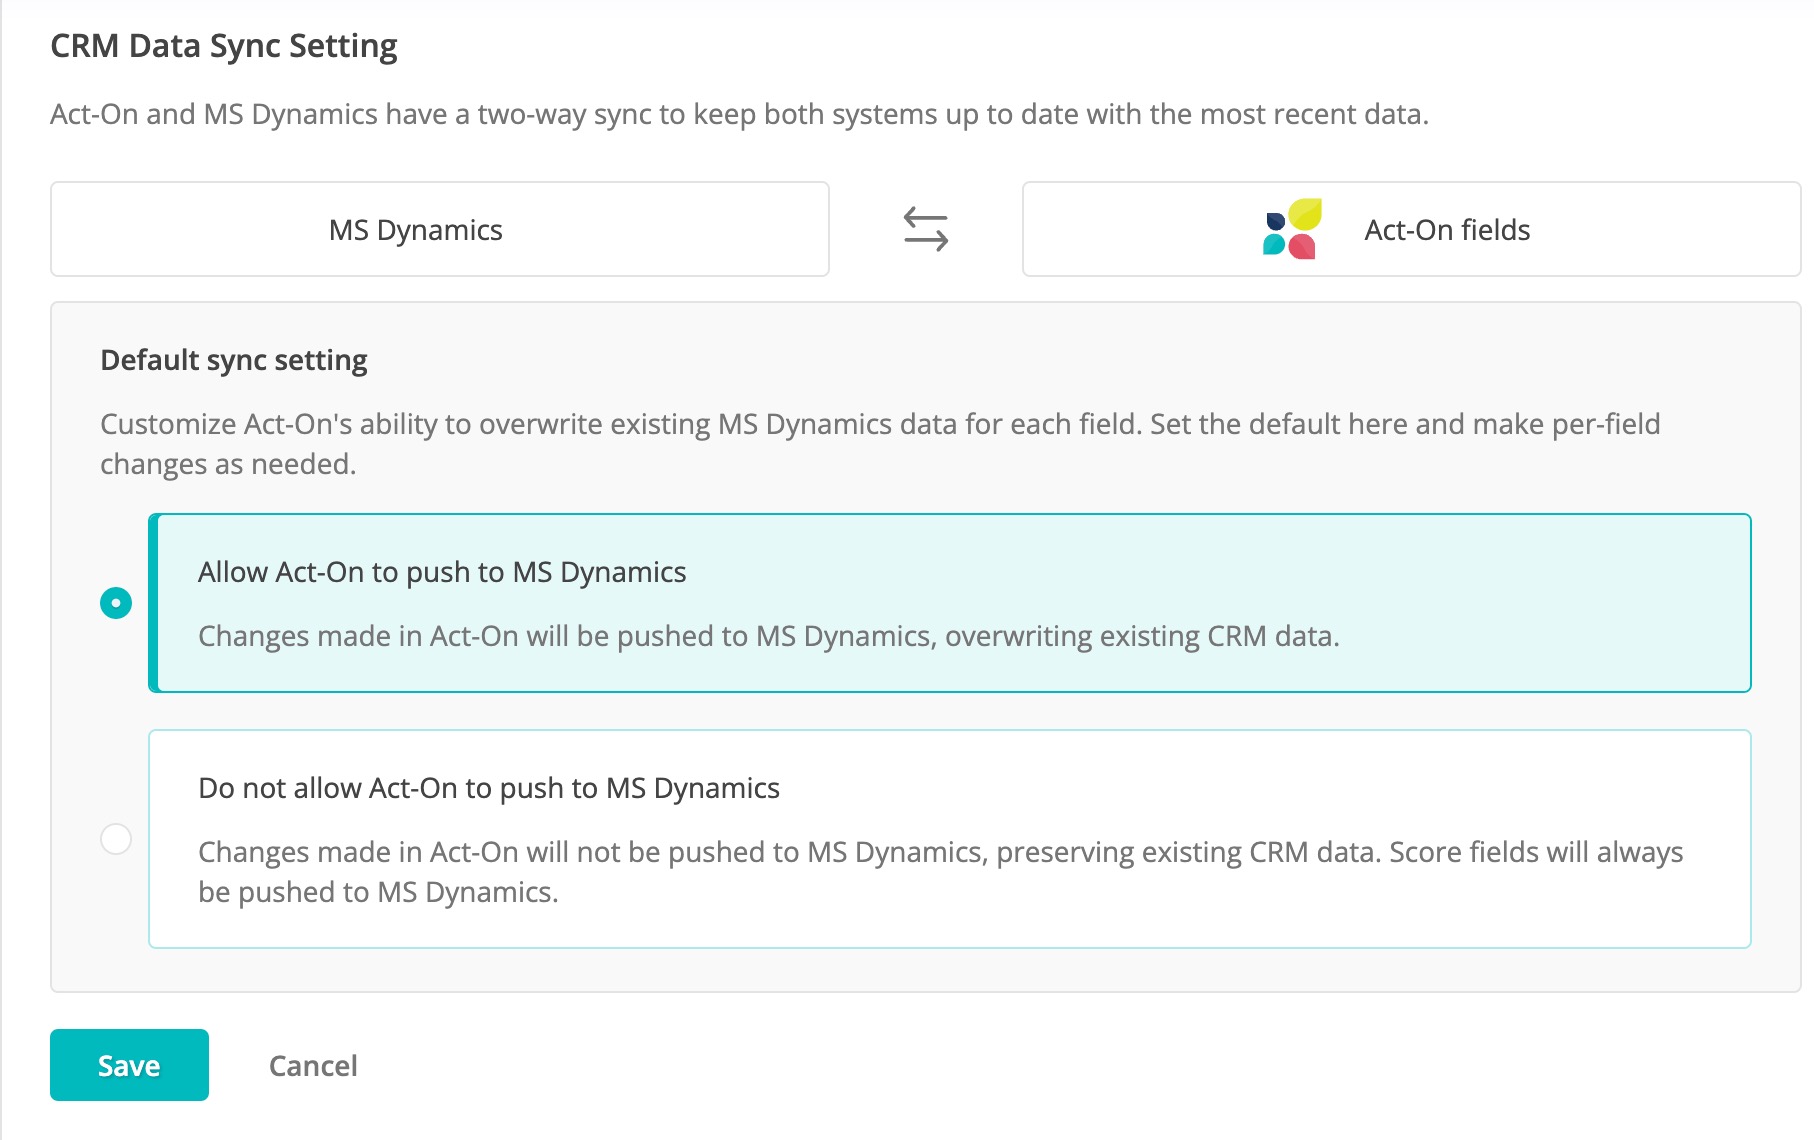Select the 'Allow Act-On to push' radio button
The image size is (1814, 1140).
pyautogui.click(x=116, y=603)
